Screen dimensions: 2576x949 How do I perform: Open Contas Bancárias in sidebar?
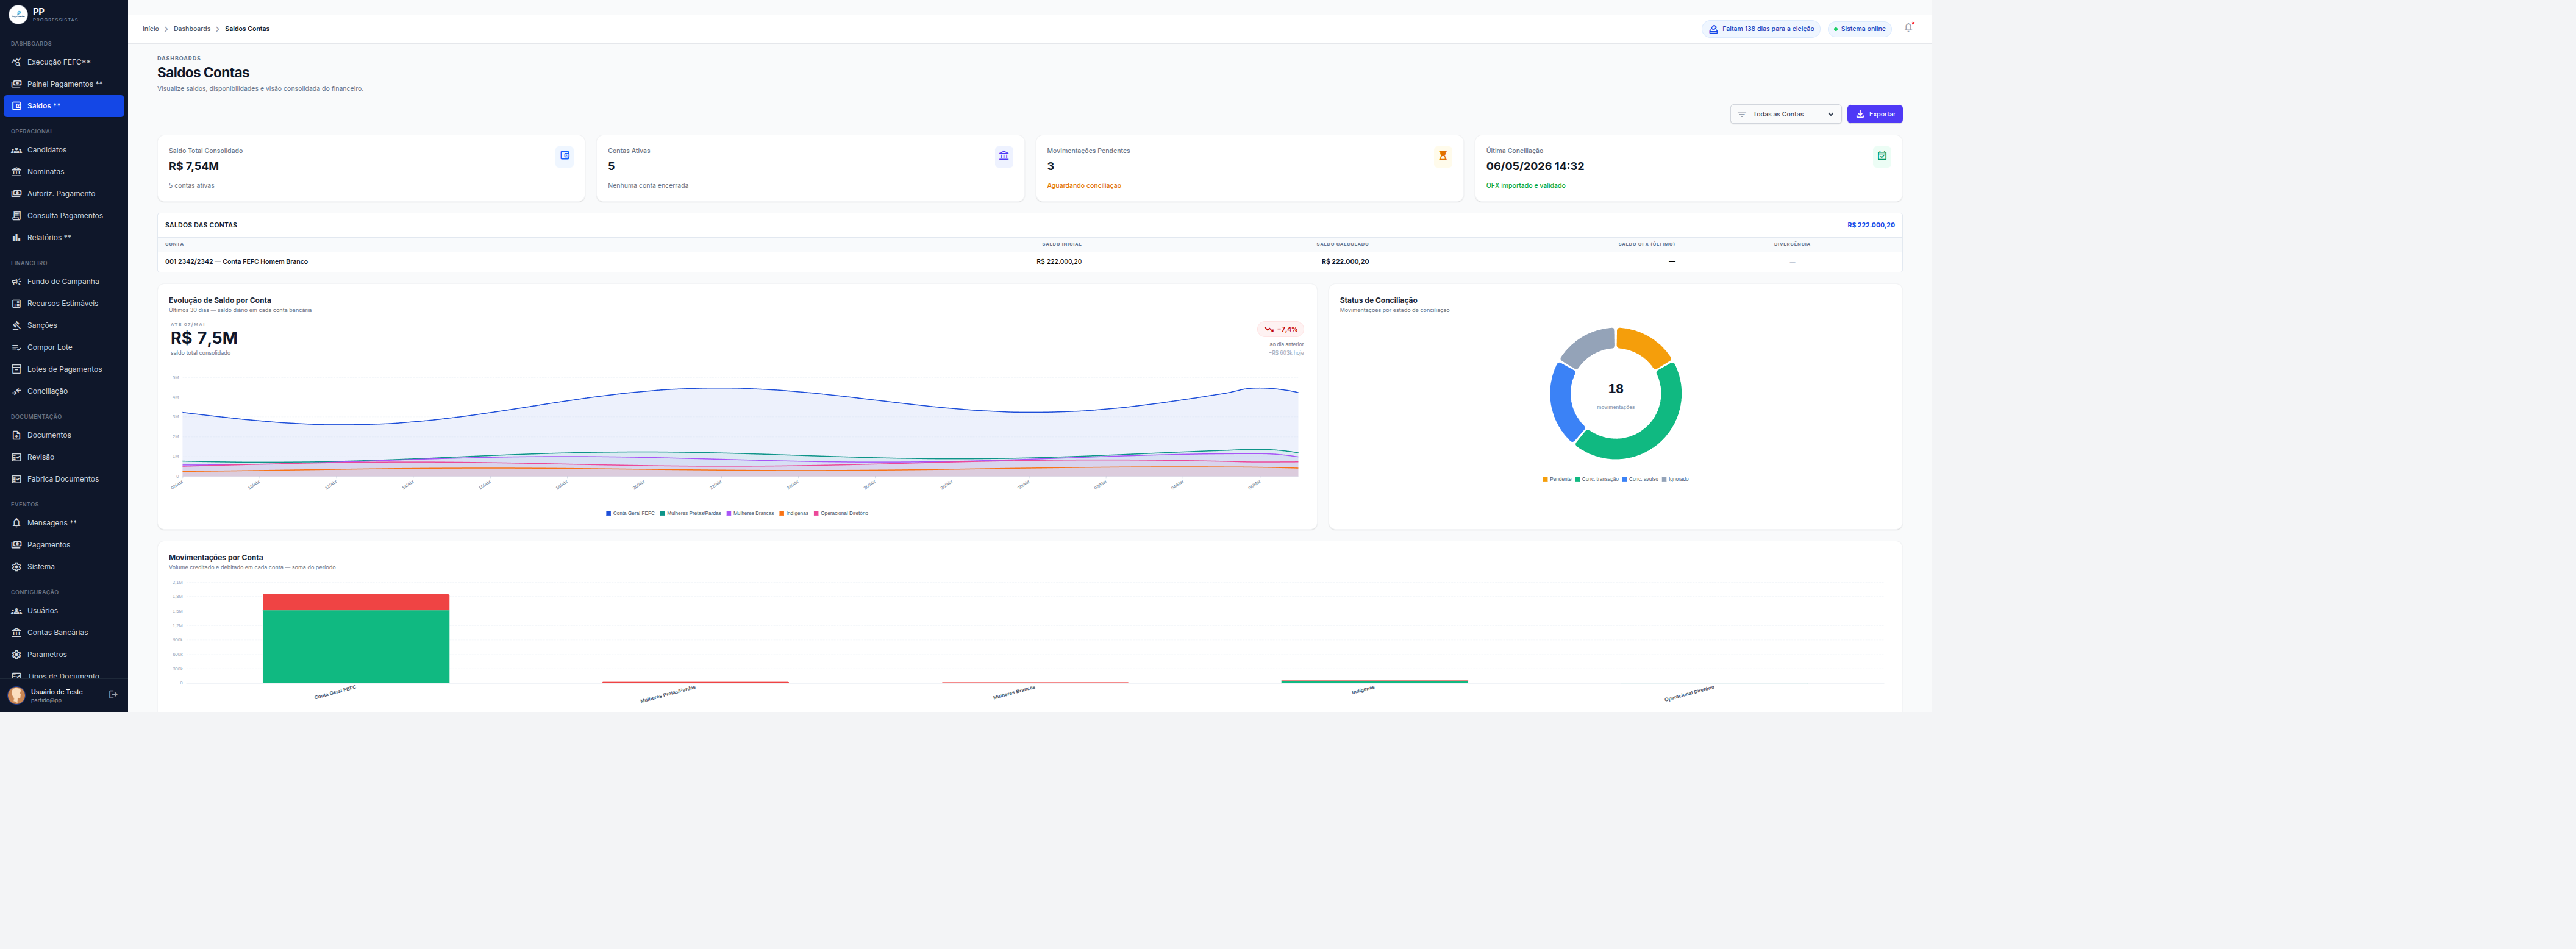64,633
